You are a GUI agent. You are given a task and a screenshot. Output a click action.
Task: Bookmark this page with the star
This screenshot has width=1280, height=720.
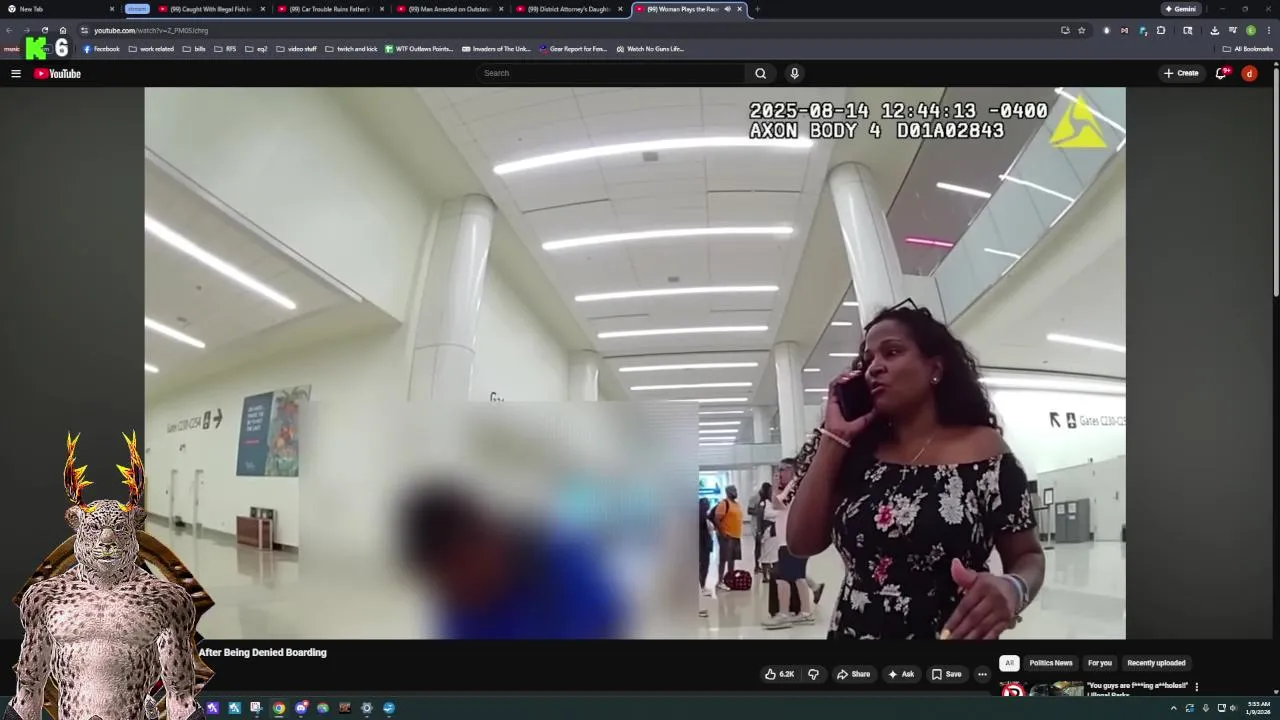pos(1081,30)
